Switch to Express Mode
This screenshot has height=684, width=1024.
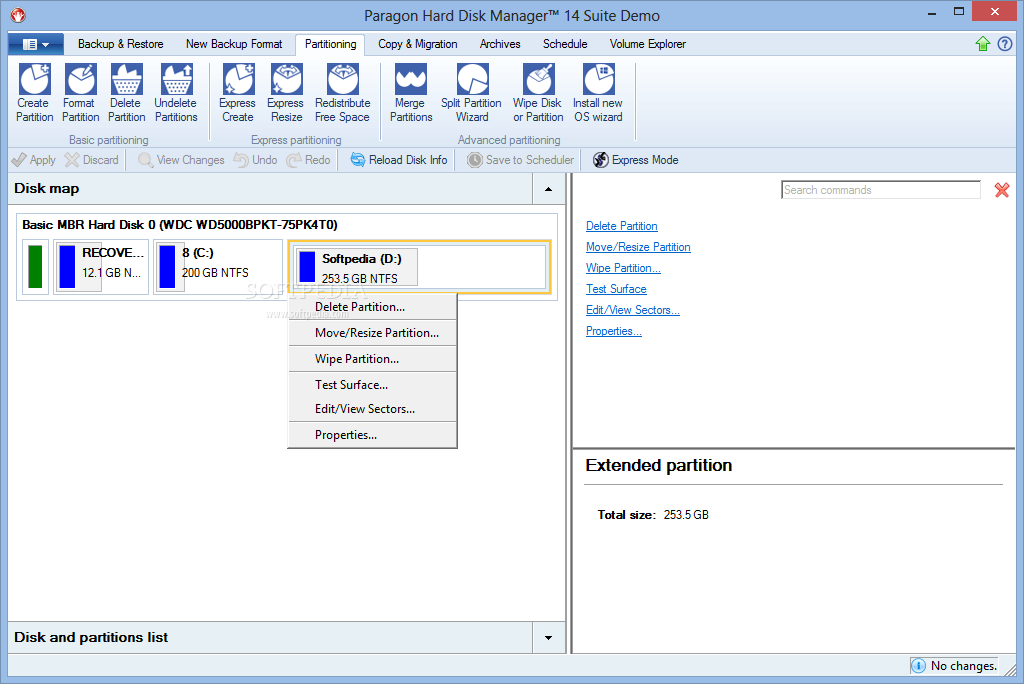pos(635,160)
